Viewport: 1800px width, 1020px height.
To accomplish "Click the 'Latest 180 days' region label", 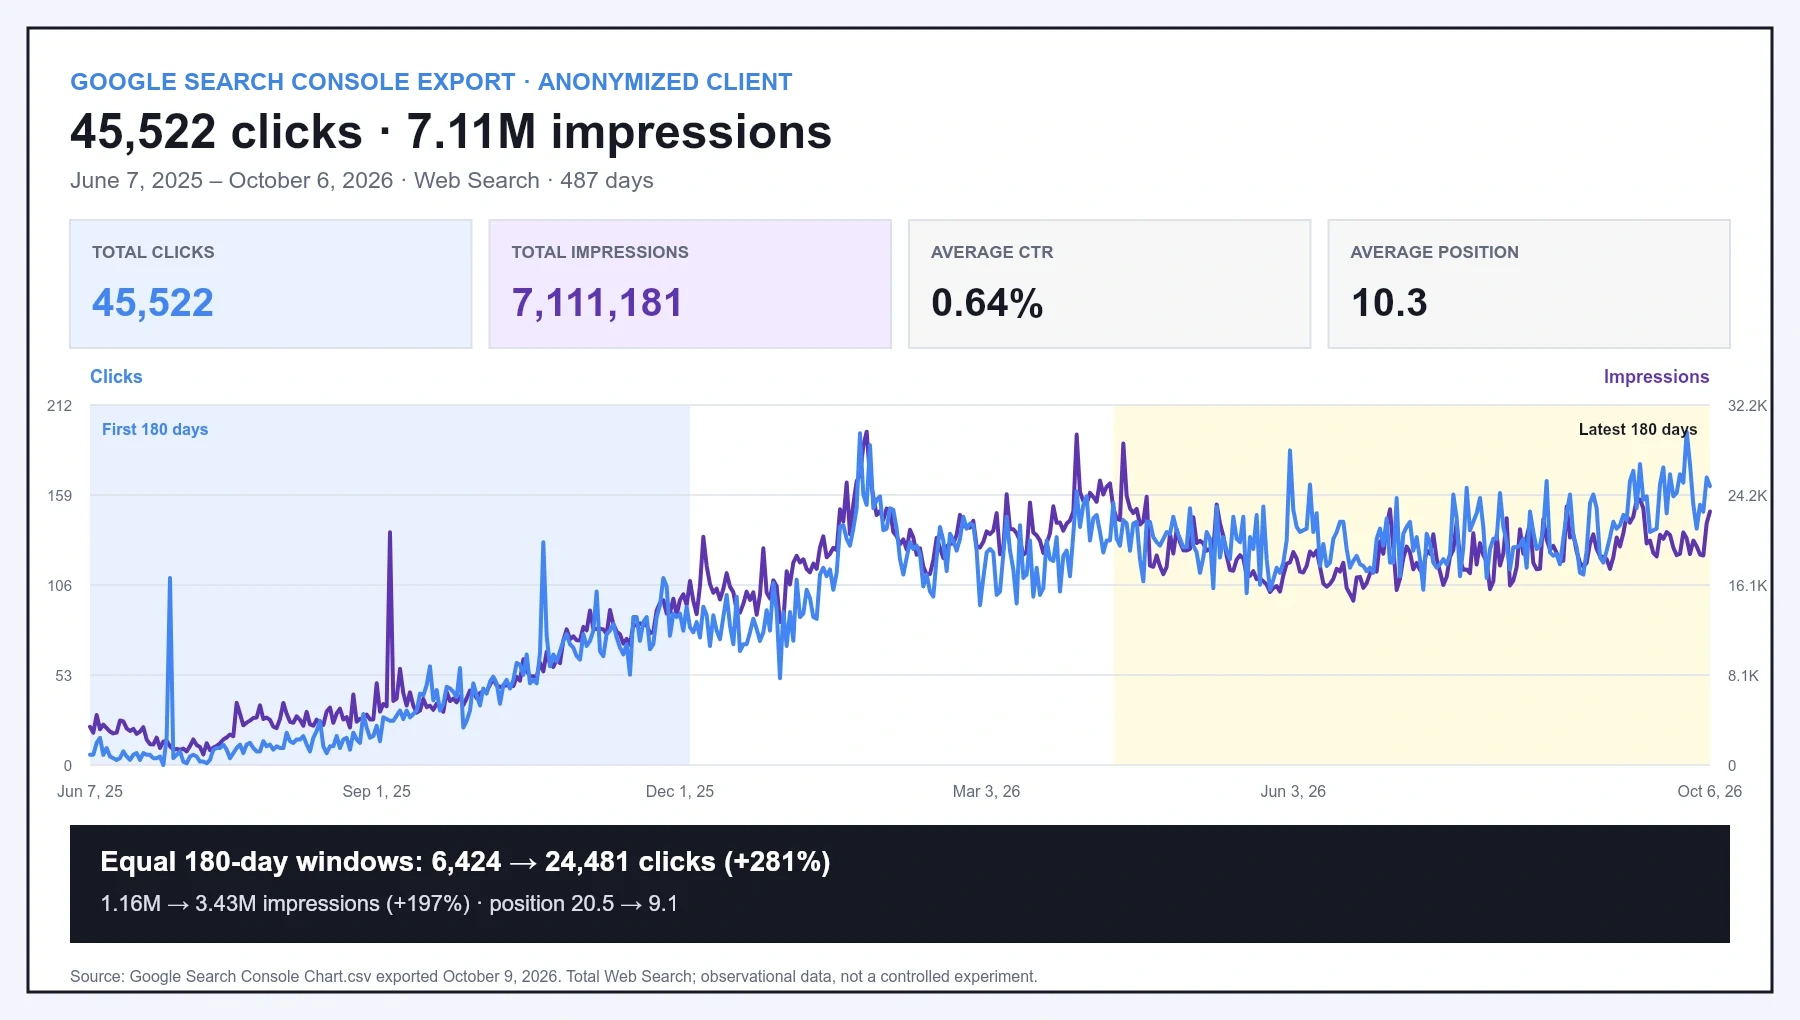I will pyautogui.click(x=1638, y=429).
